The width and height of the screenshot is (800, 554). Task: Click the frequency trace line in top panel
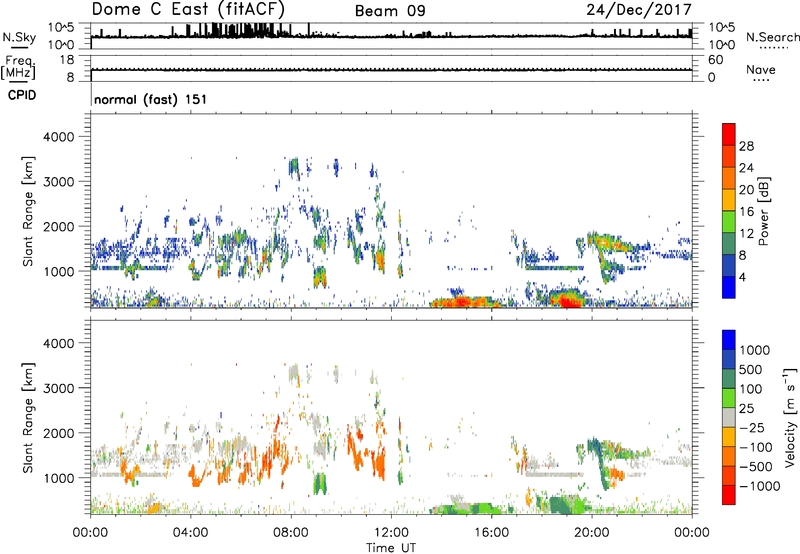tap(391, 69)
